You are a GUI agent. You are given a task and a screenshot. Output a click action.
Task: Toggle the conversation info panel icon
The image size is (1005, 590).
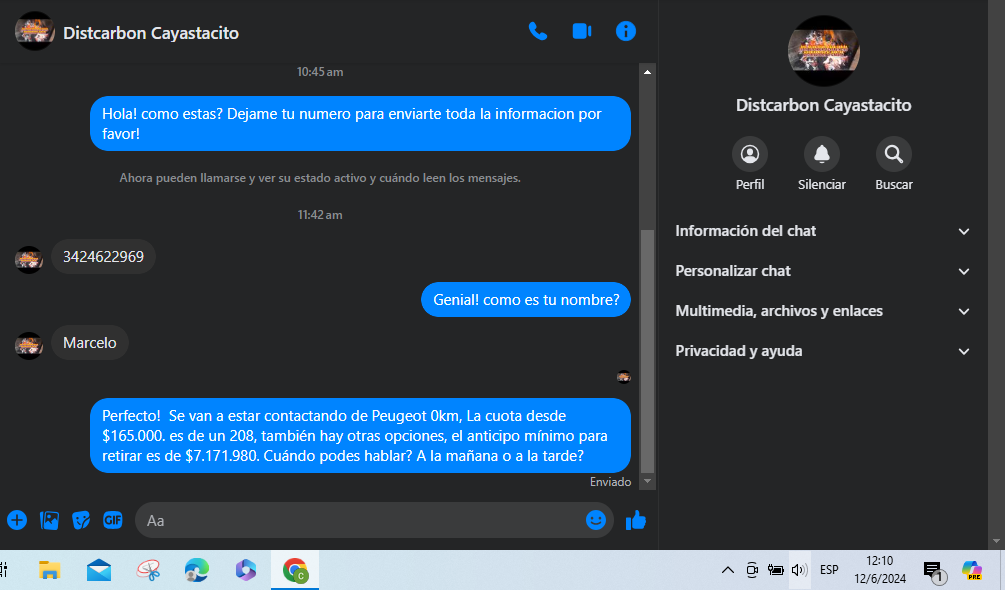tap(626, 31)
